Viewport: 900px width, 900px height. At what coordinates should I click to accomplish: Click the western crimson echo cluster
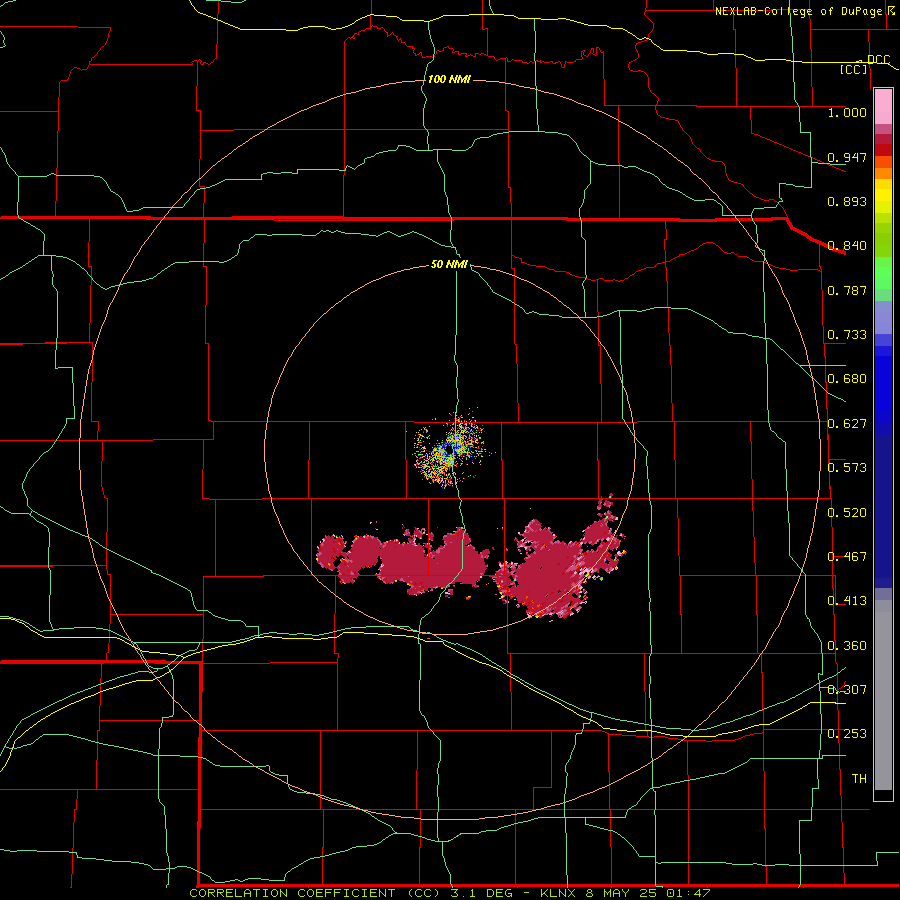coord(404,560)
